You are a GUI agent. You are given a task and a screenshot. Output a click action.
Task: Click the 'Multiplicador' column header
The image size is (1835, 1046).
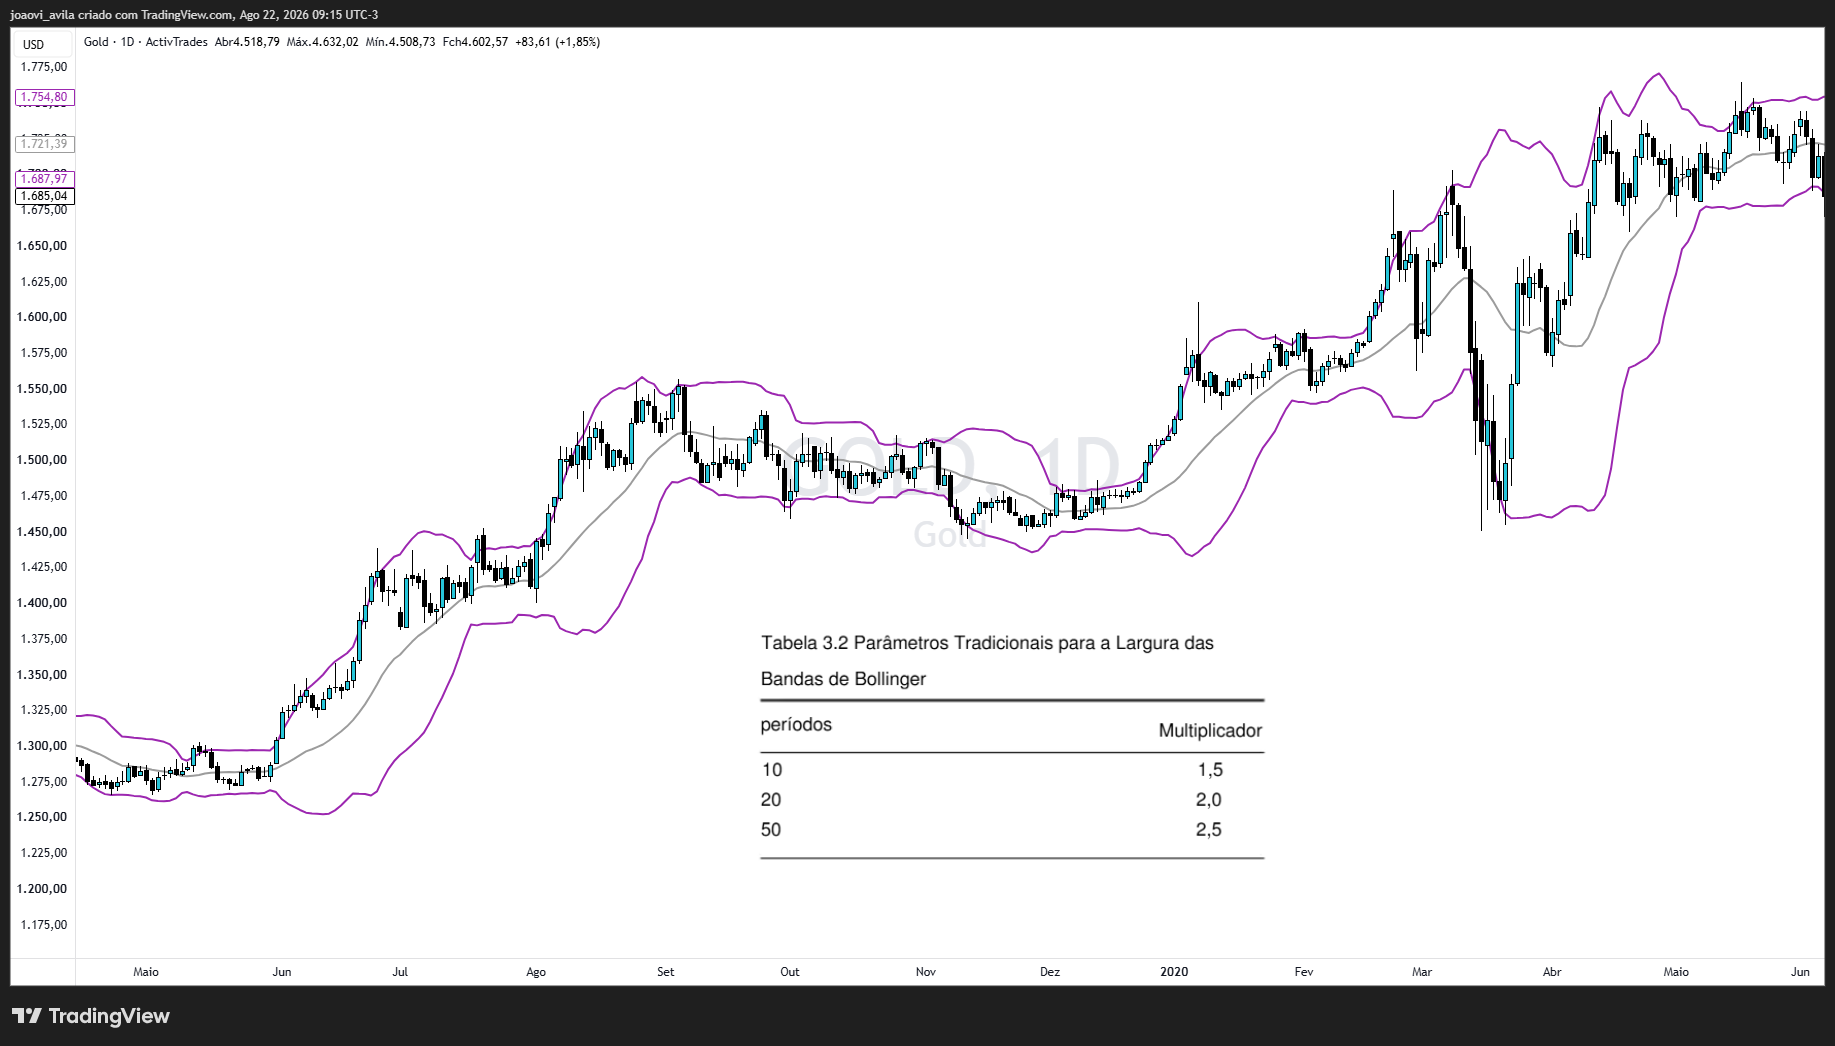point(1210,731)
